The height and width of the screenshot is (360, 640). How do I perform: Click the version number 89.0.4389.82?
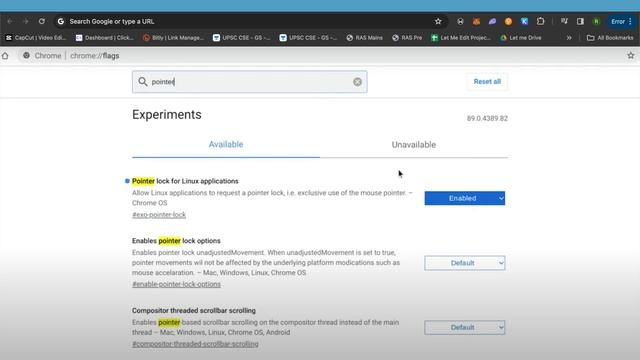(487, 118)
